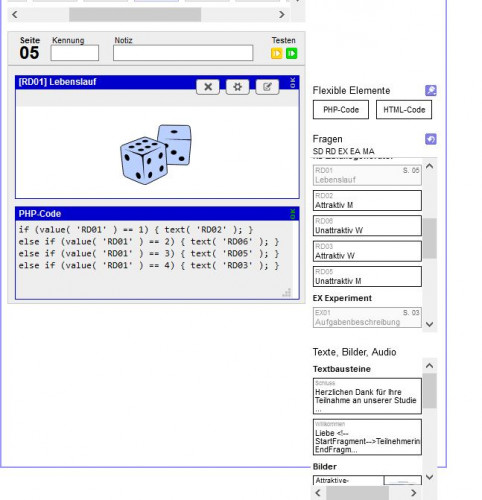This screenshot has height=500, width=482.
Task: Click the refresh icon beside Fragen
Action: (431, 139)
